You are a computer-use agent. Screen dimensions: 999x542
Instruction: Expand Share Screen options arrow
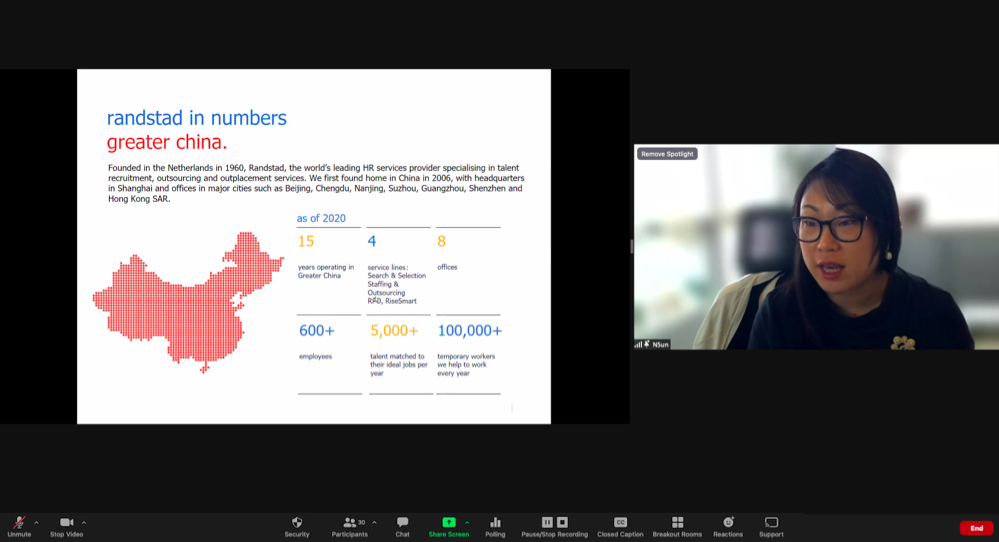(x=467, y=522)
